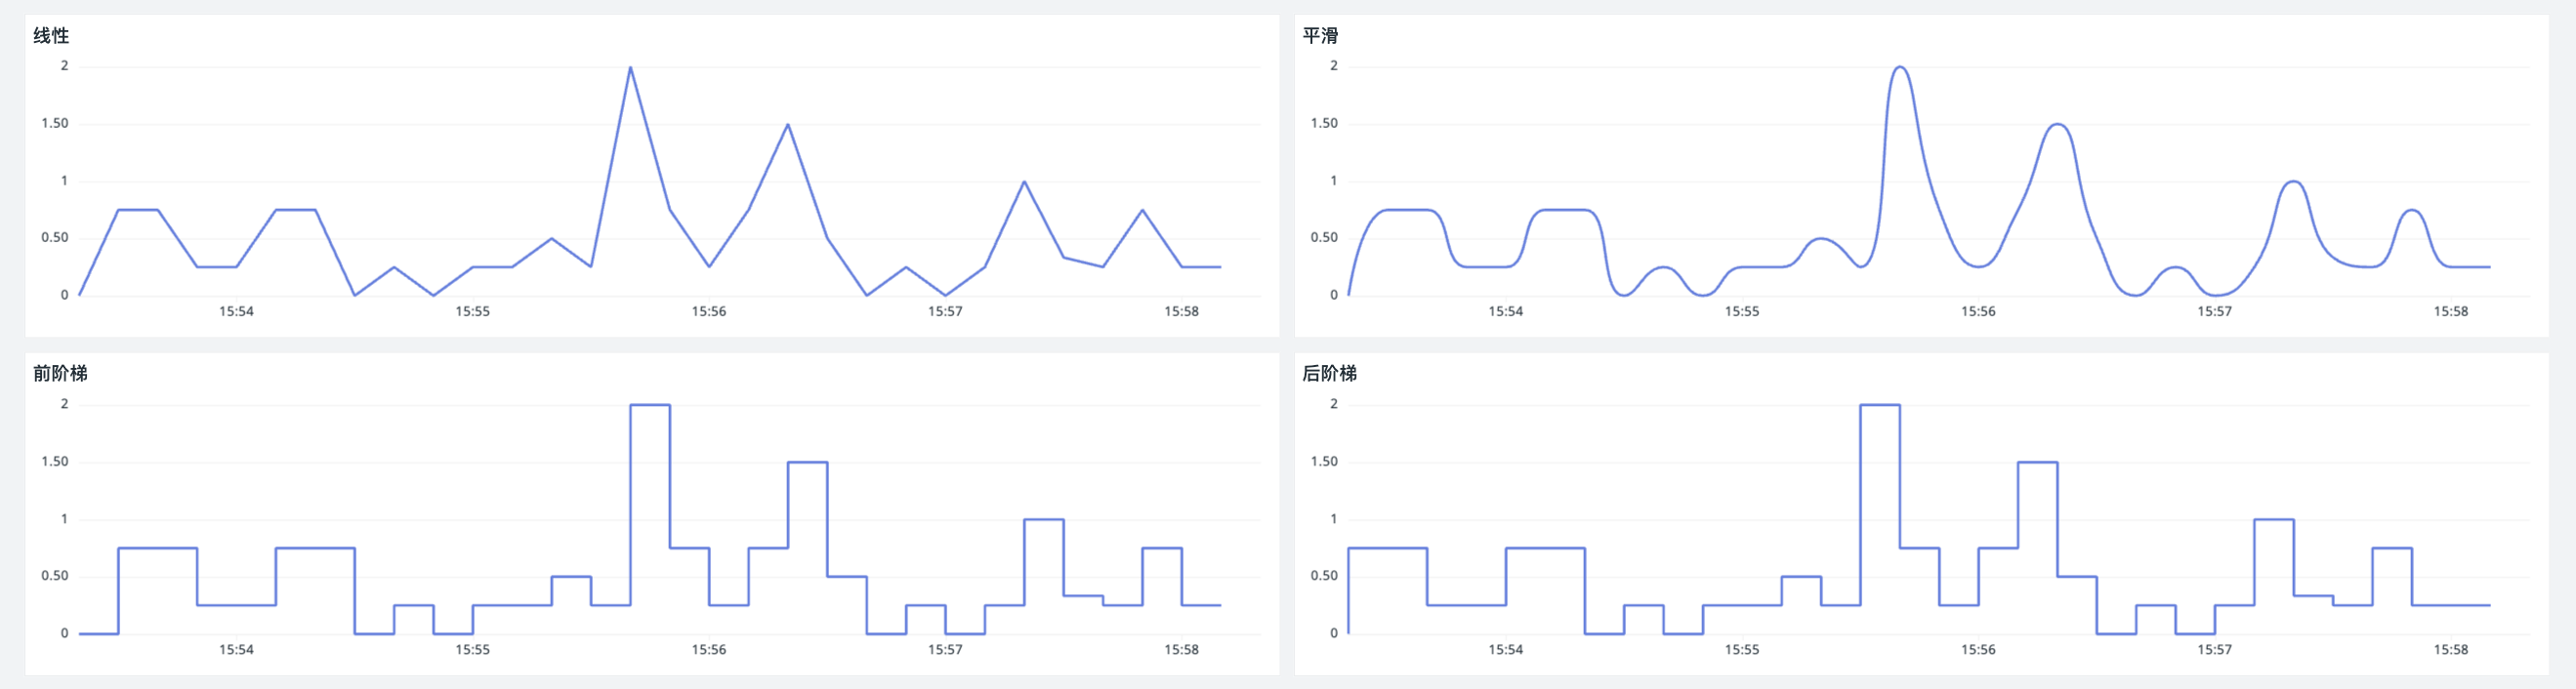Viewport: 2576px width, 689px height.
Task: Click the 前阶梯 chart title
Action: click(60, 374)
